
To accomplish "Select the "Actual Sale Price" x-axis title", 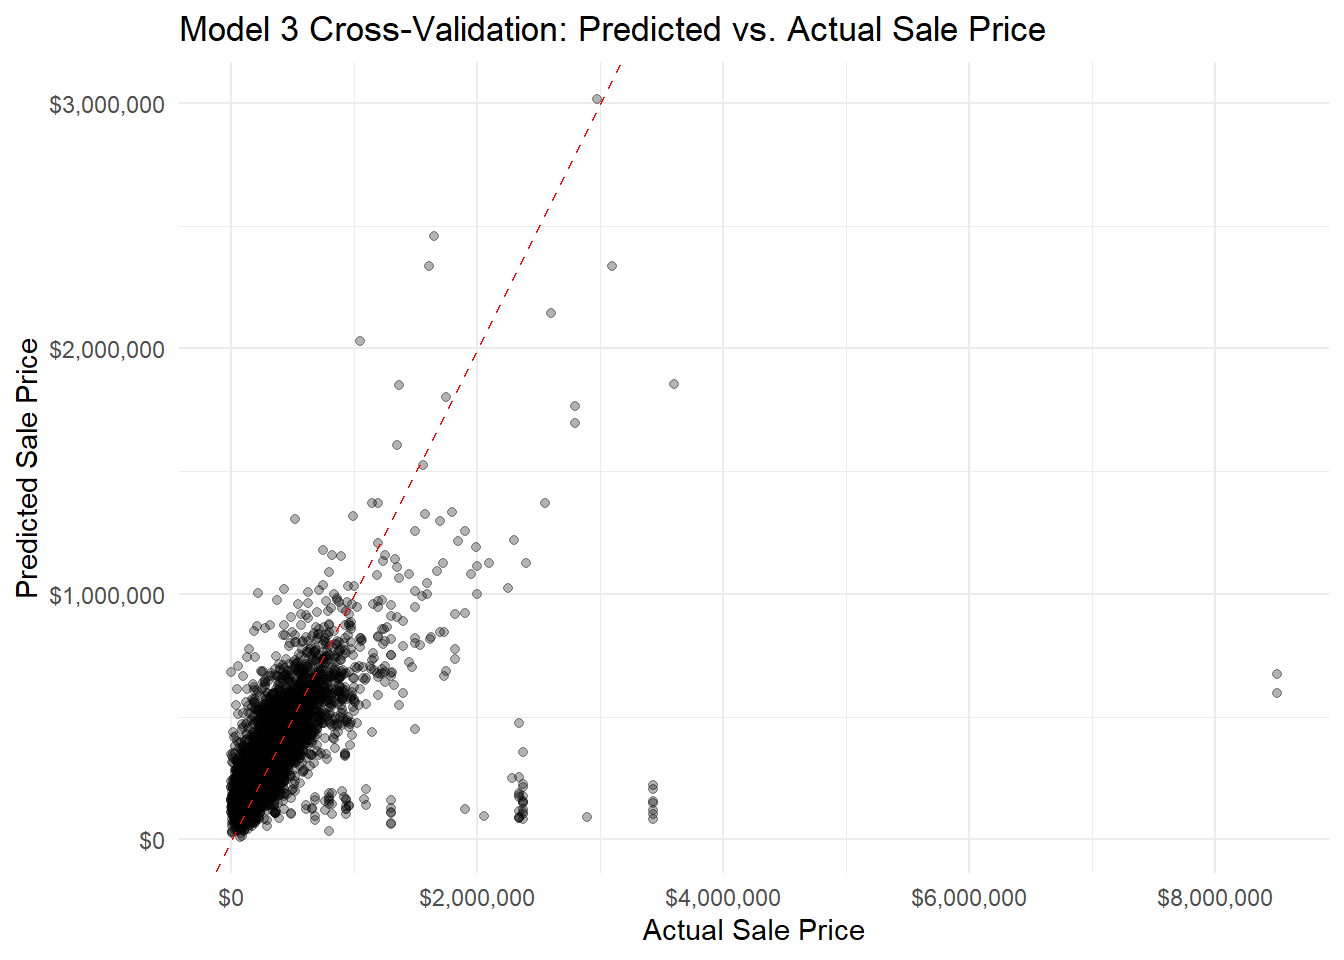I will tap(753, 930).
